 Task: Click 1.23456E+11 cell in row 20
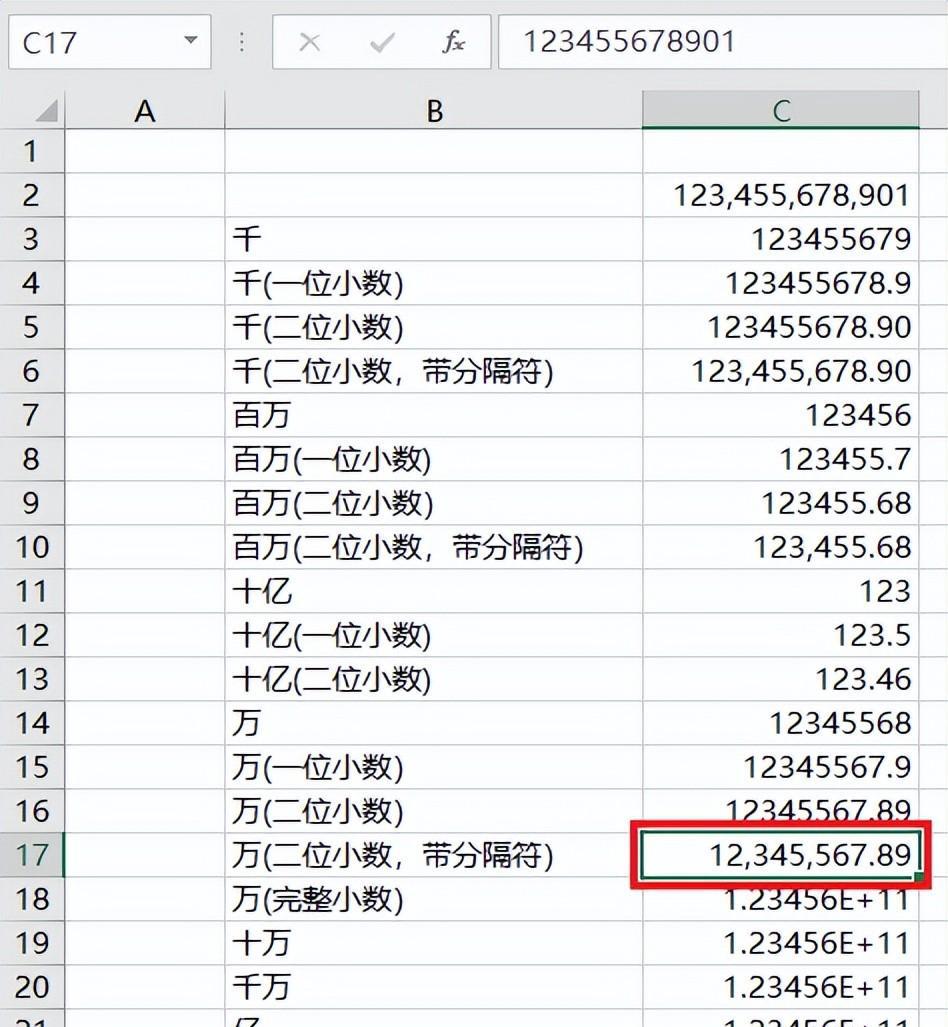click(x=781, y=987)
